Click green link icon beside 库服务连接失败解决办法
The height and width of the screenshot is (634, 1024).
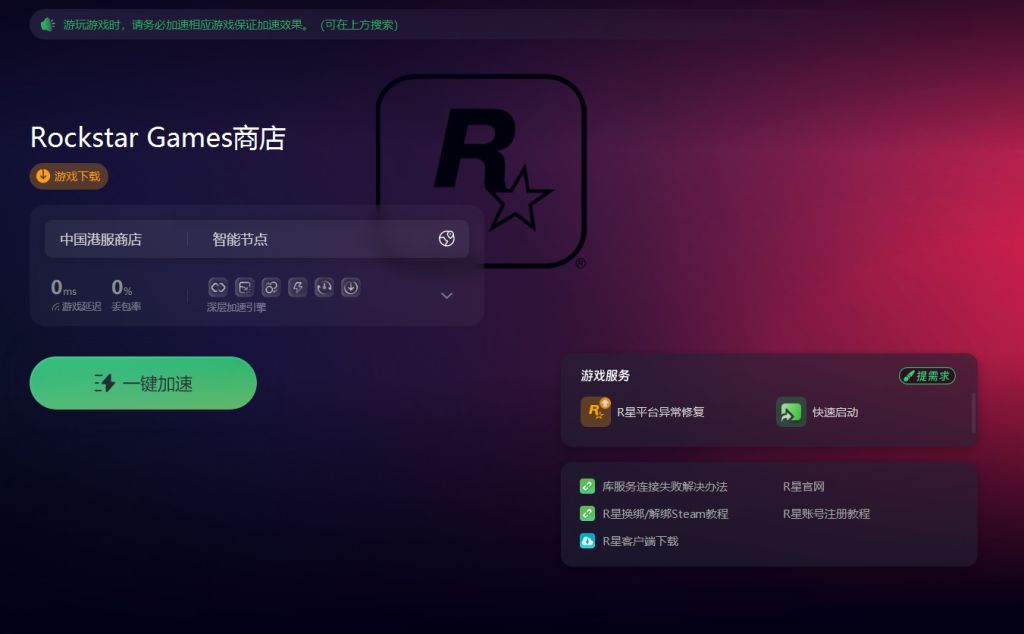587,486
